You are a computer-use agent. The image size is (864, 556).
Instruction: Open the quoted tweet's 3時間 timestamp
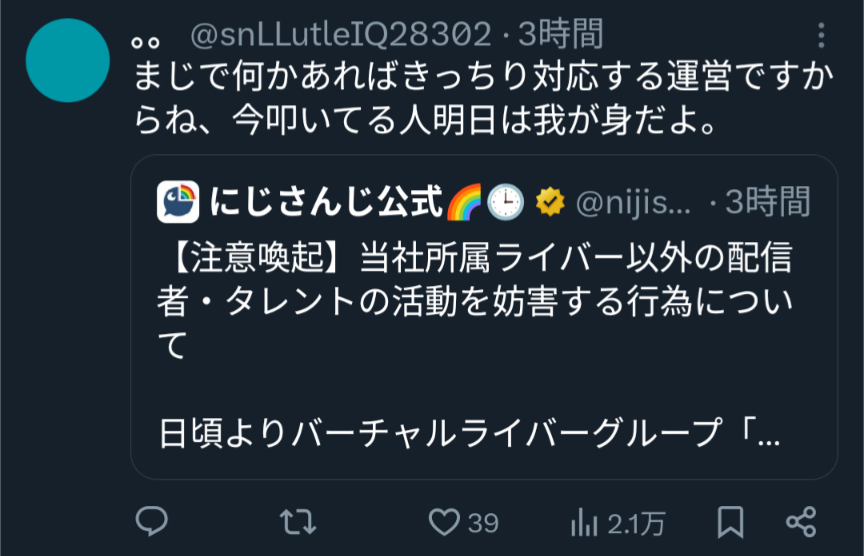point(768,202)
